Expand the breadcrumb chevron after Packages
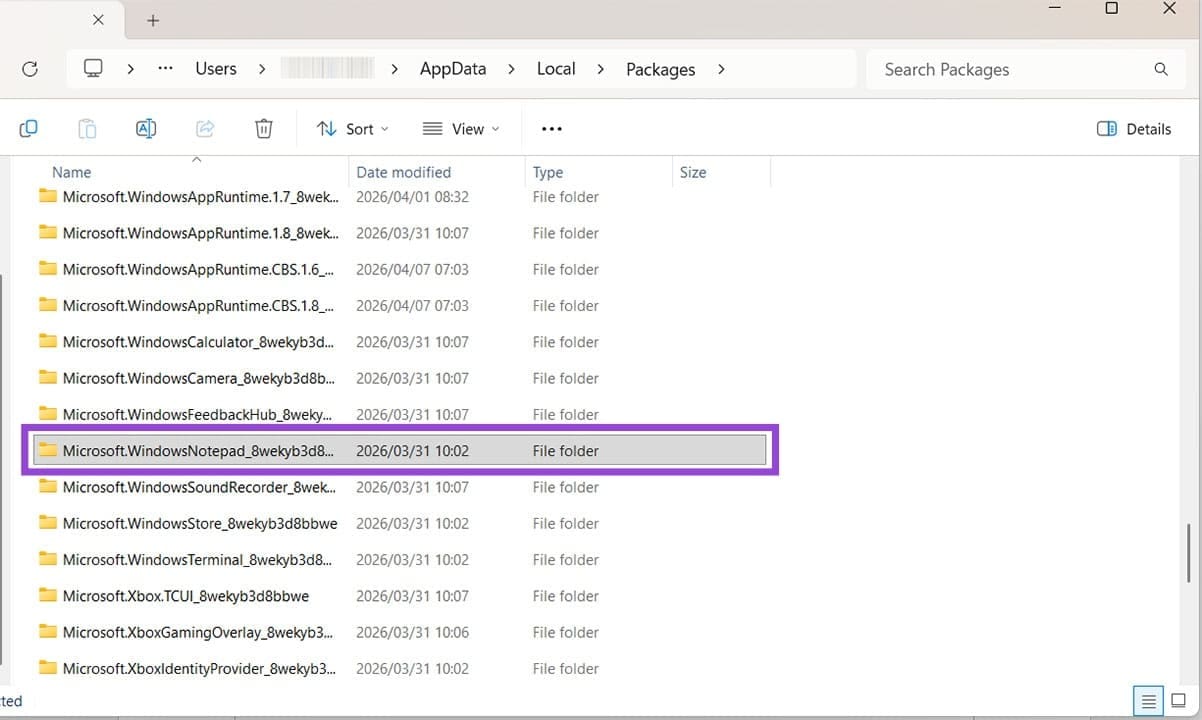1202x720 pixels. pyautogui.click(x=721, y=69)
